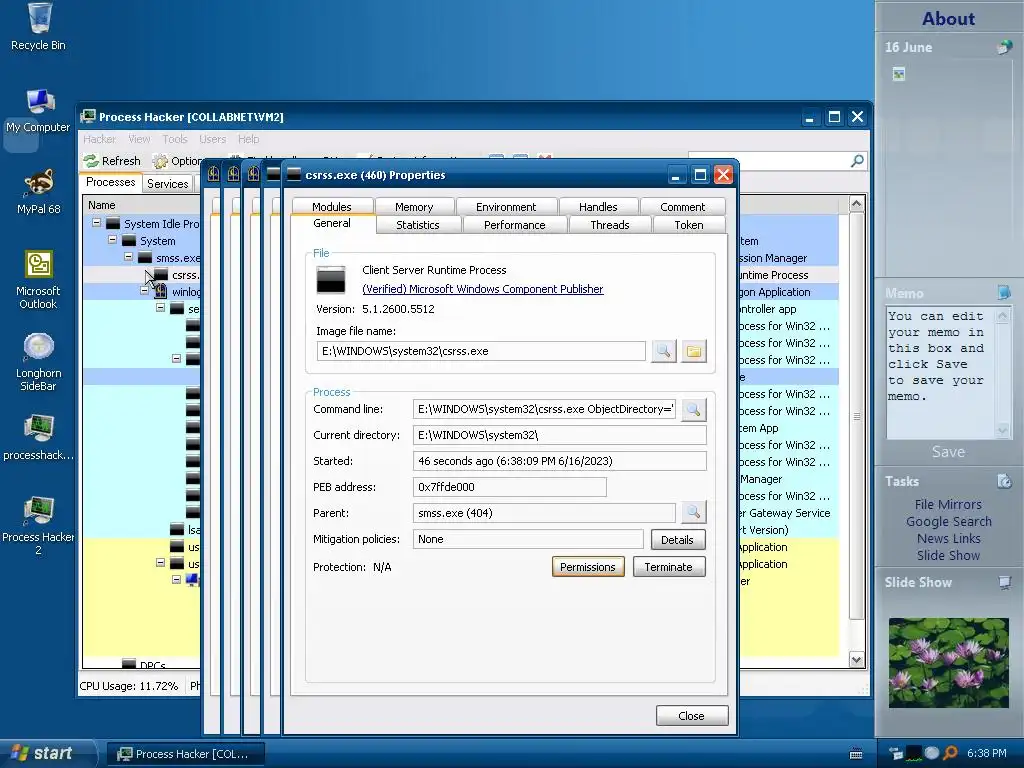Viewport: 1024px width, 768px height.
Task: Click the Image file name field
Action: pyautogui.click(x=482, y=351)
